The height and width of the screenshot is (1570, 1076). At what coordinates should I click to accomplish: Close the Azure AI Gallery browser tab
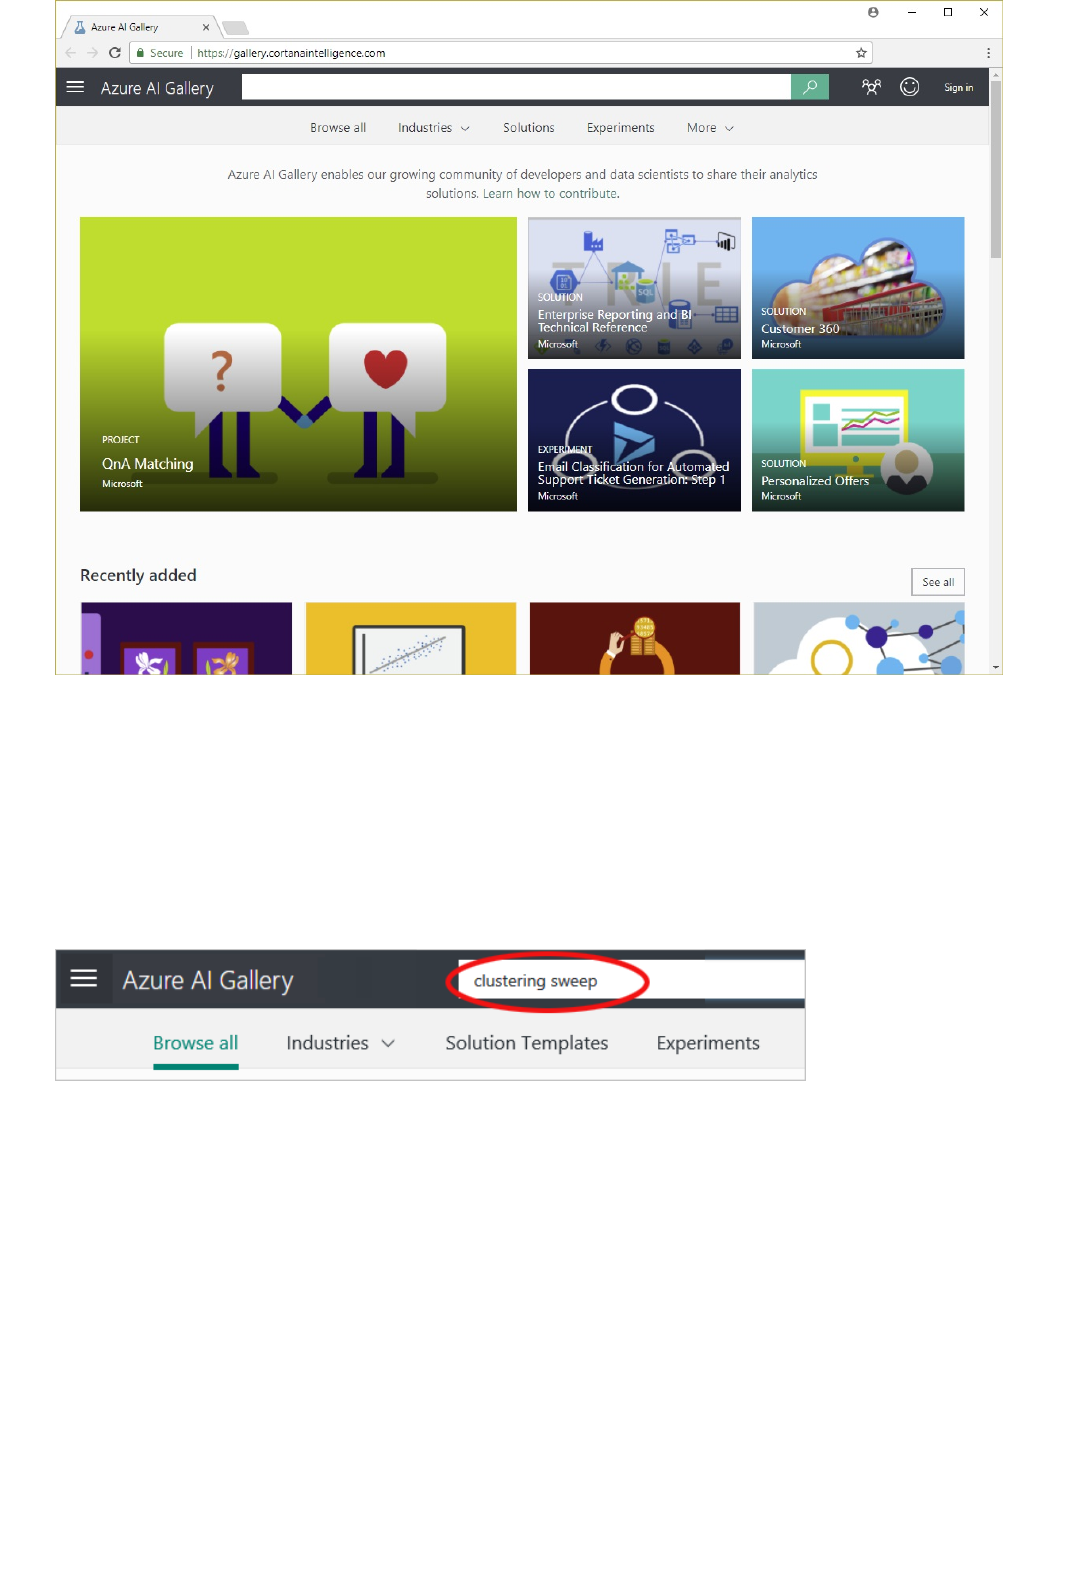click(206, 27)
